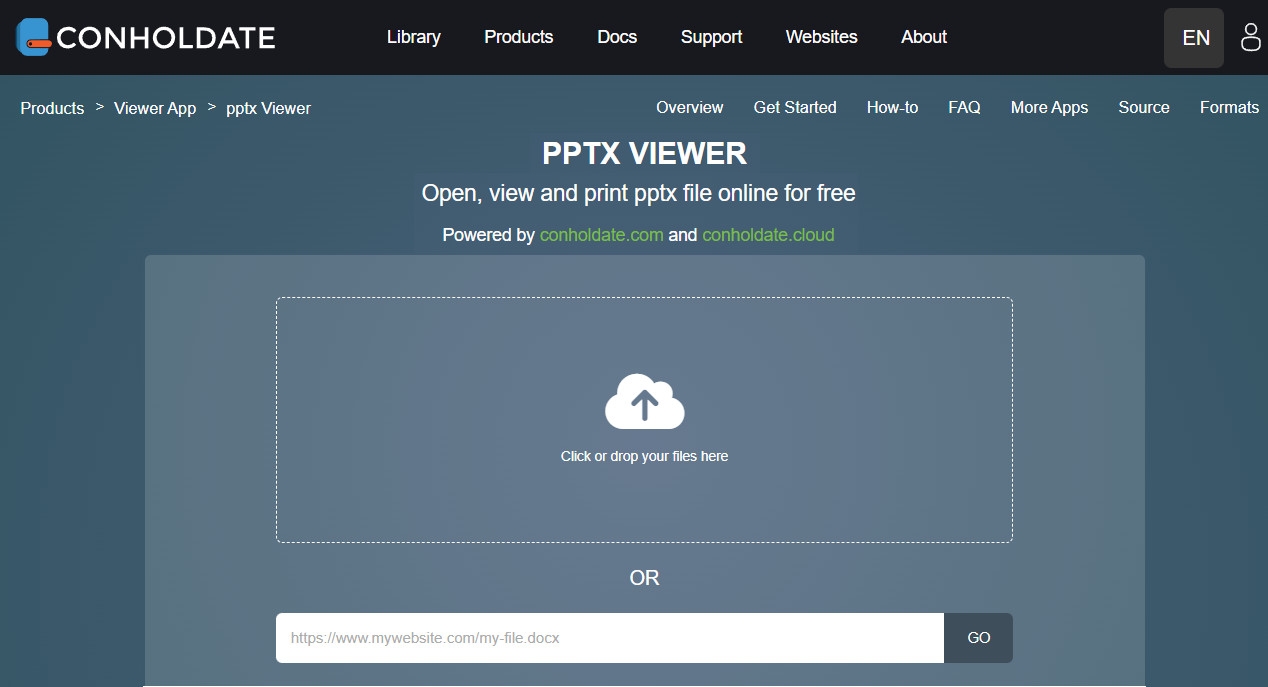Click the cloud upload icon

tap(645, 401)
